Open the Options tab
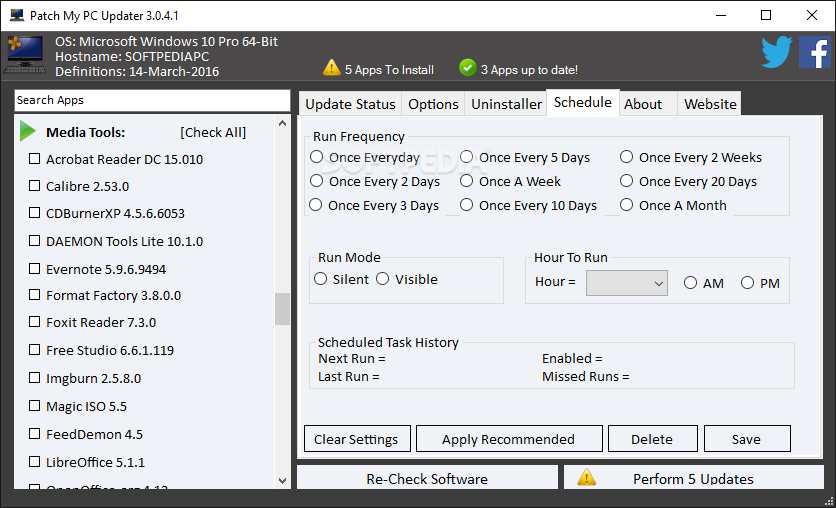This screenshot has width=836, height=508. pos(433,104)
